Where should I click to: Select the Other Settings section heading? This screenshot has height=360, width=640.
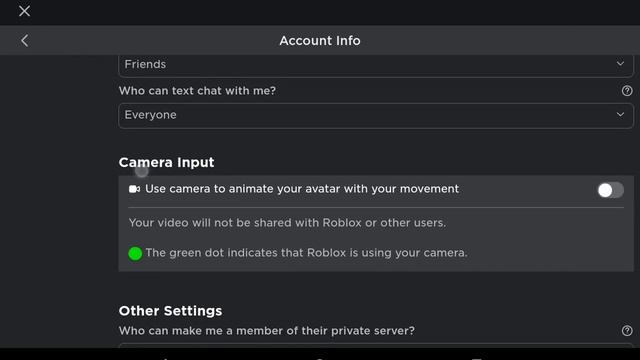click(x=170, y=311)
